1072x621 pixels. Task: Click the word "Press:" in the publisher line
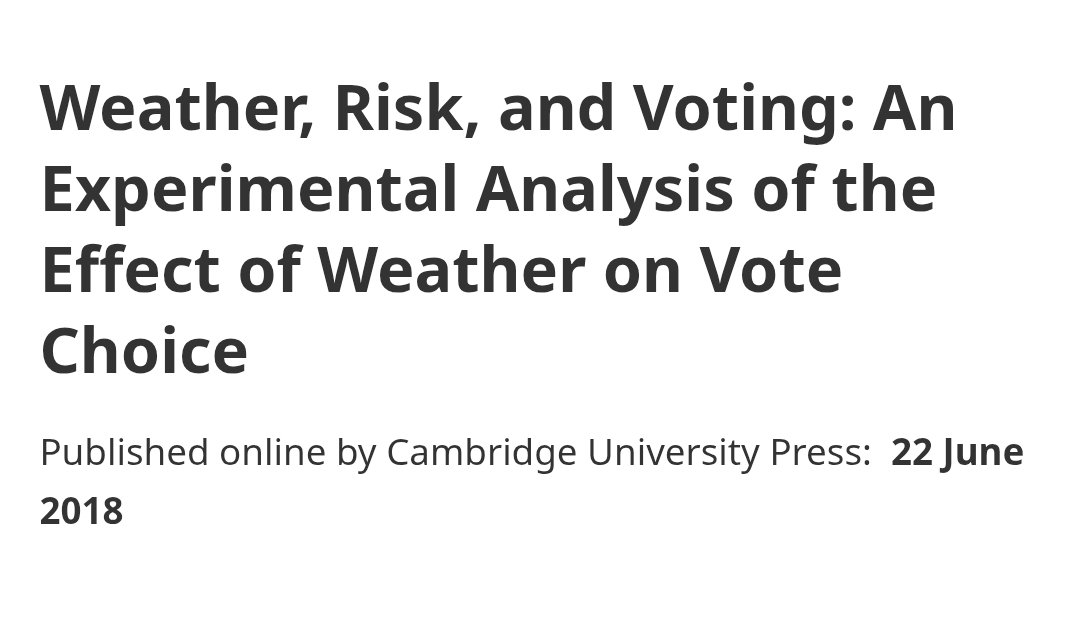(820, 452)
